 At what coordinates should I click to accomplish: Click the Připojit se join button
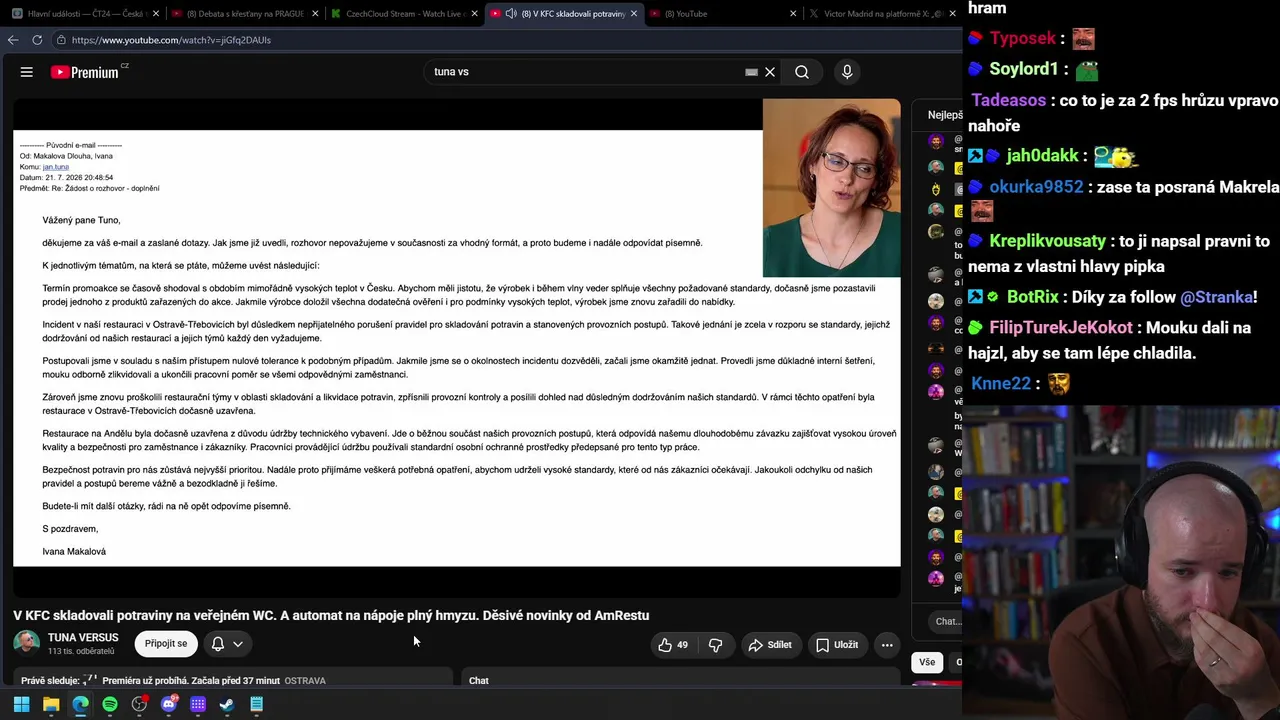click(166, 644)
